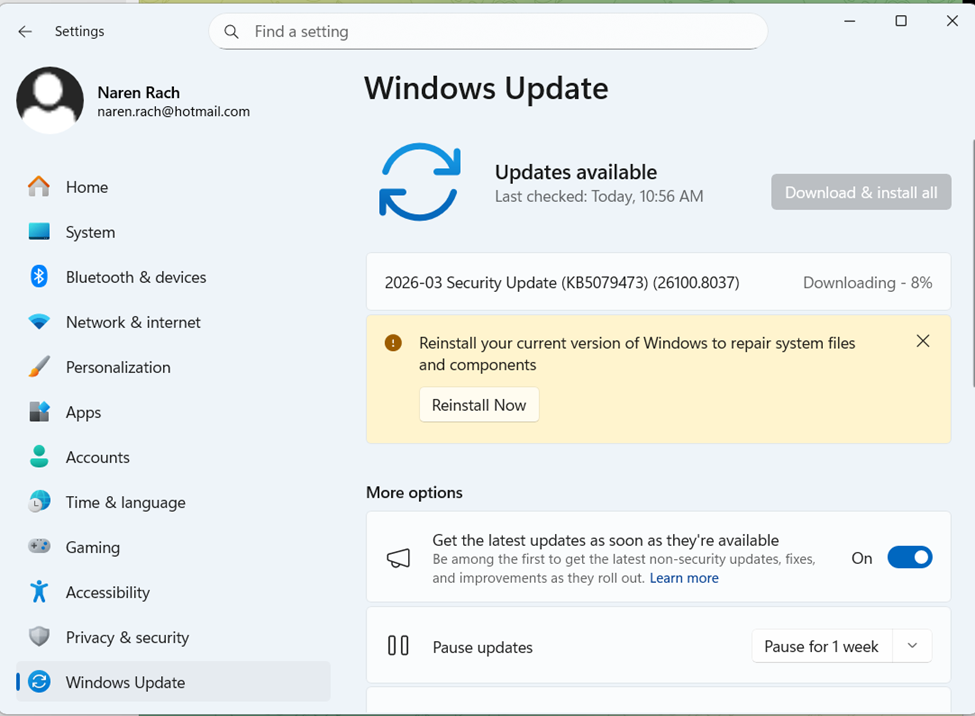Image resolution: width=975 pixels, height=716 pixels.
Task: Open the System settings label
Action: (x=90, y=232)
